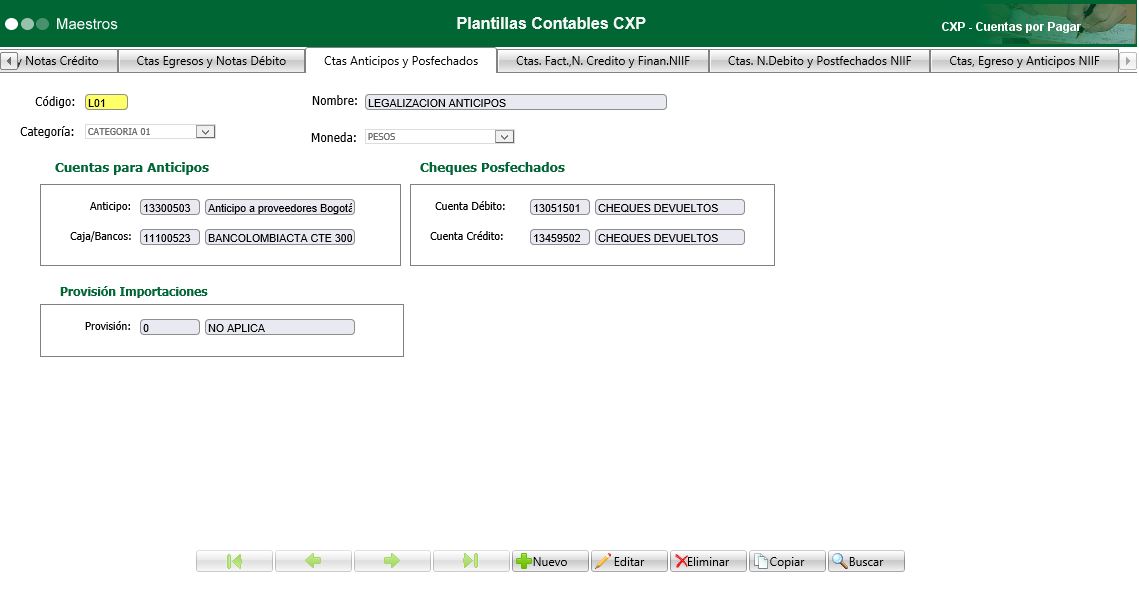The height and width of the screenshot is (592, 1139).
Task: Click the Provisión Importaciones heading
Action: pyautogui.click(x=134, y=291)
